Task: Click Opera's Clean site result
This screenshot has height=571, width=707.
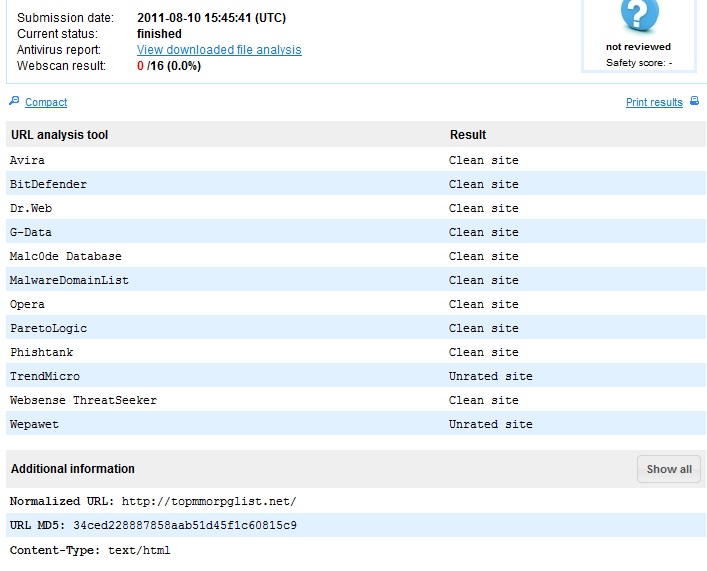Action: click(x=483, y=304)
